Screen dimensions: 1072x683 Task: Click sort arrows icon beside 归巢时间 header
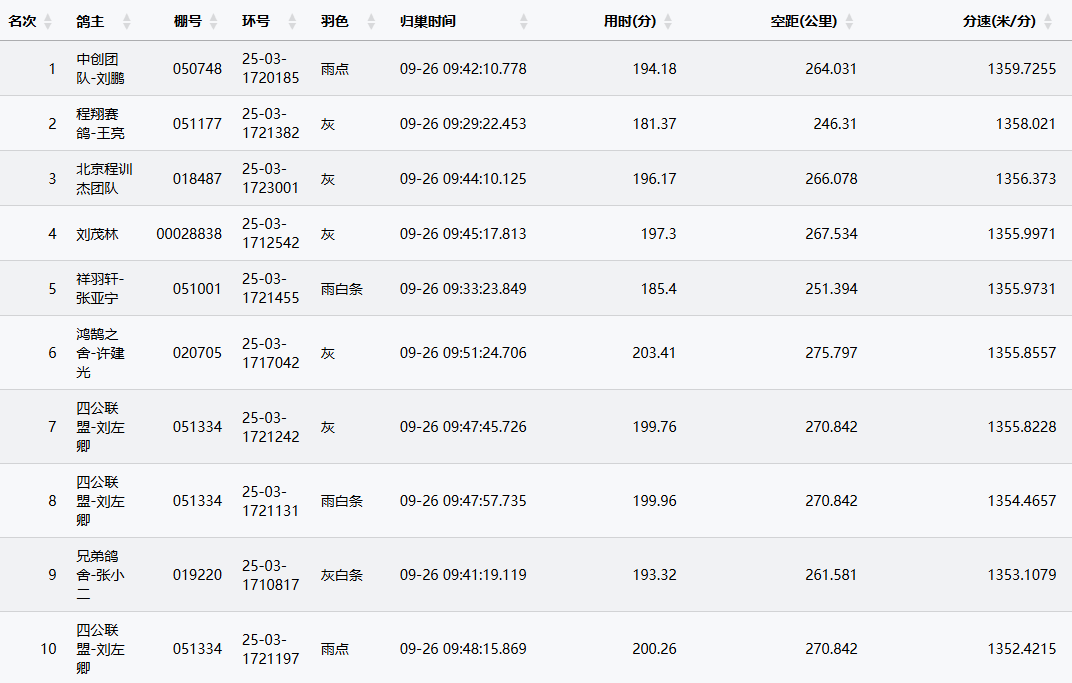[523, 21]
